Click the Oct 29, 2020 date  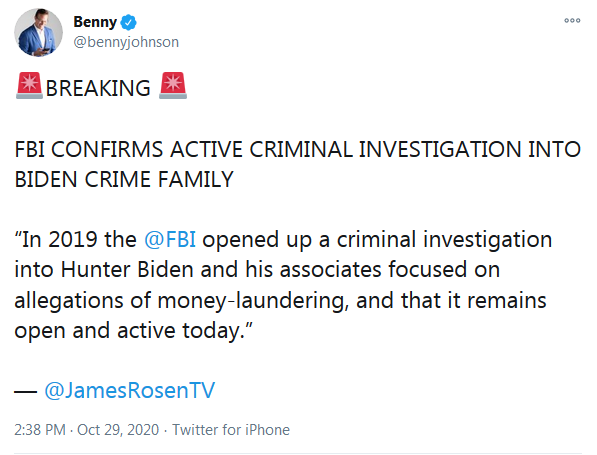tap(118, 430)
